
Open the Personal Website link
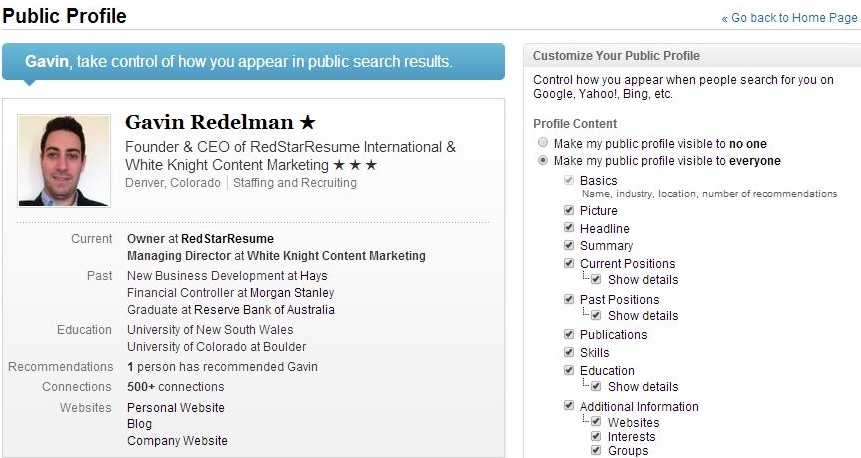click(x=176, y=407)
